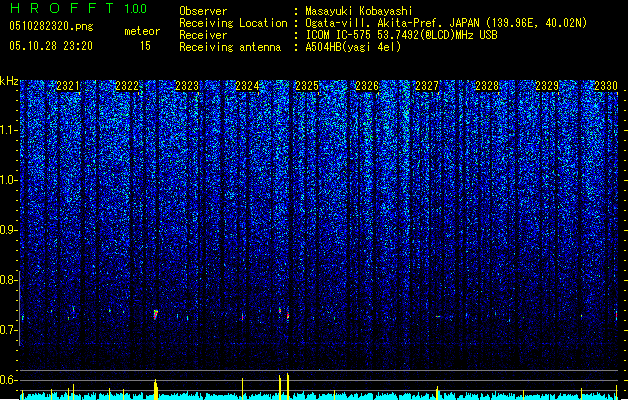Click the meteor count value 15
Screen dimensions: 629x400
pyautogui.click(x=145, y=46)
